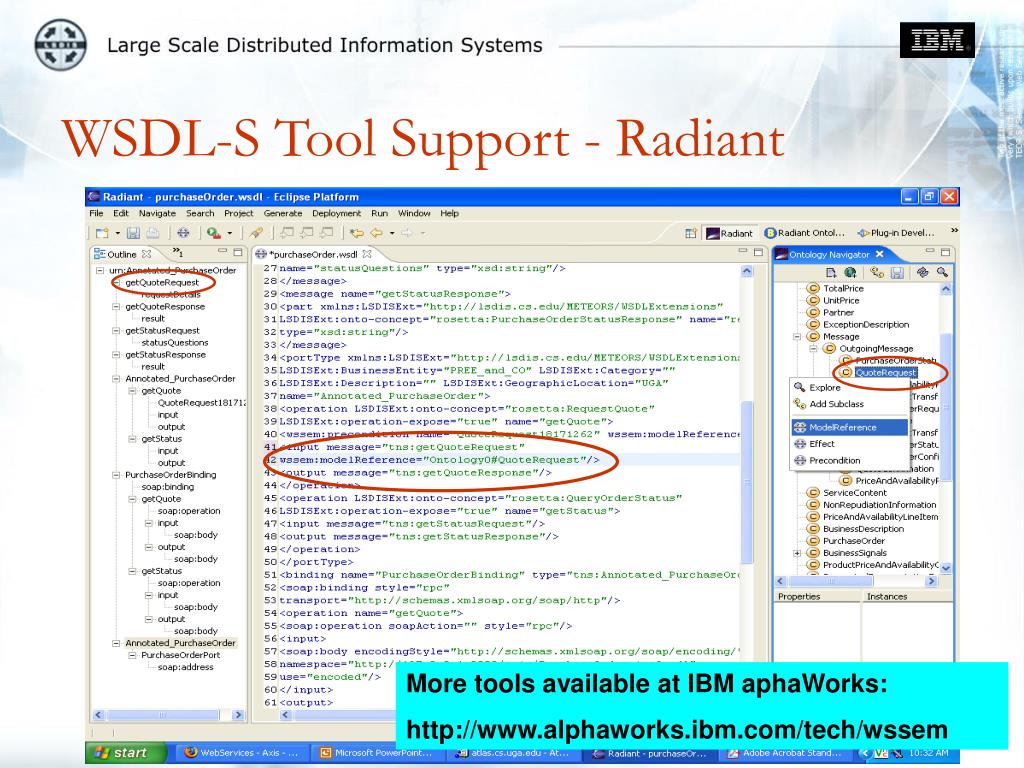Open the Deployment menu
Screen dimensions: 1024x768
(336, 213)
